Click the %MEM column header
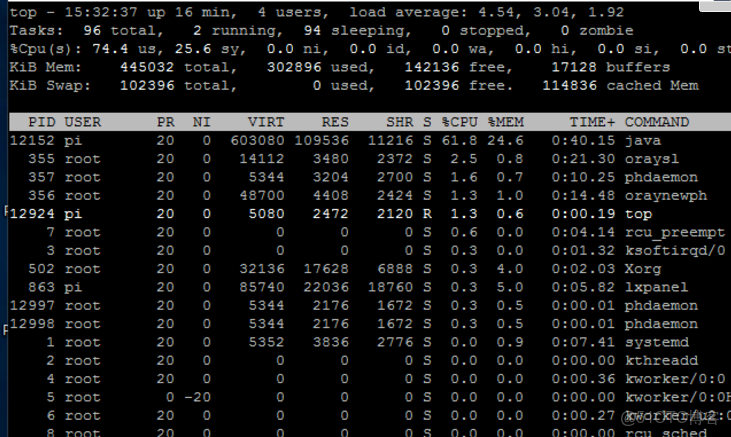Image resolution: width=731 pixels, height=437 pixels. tap(506, 122)
